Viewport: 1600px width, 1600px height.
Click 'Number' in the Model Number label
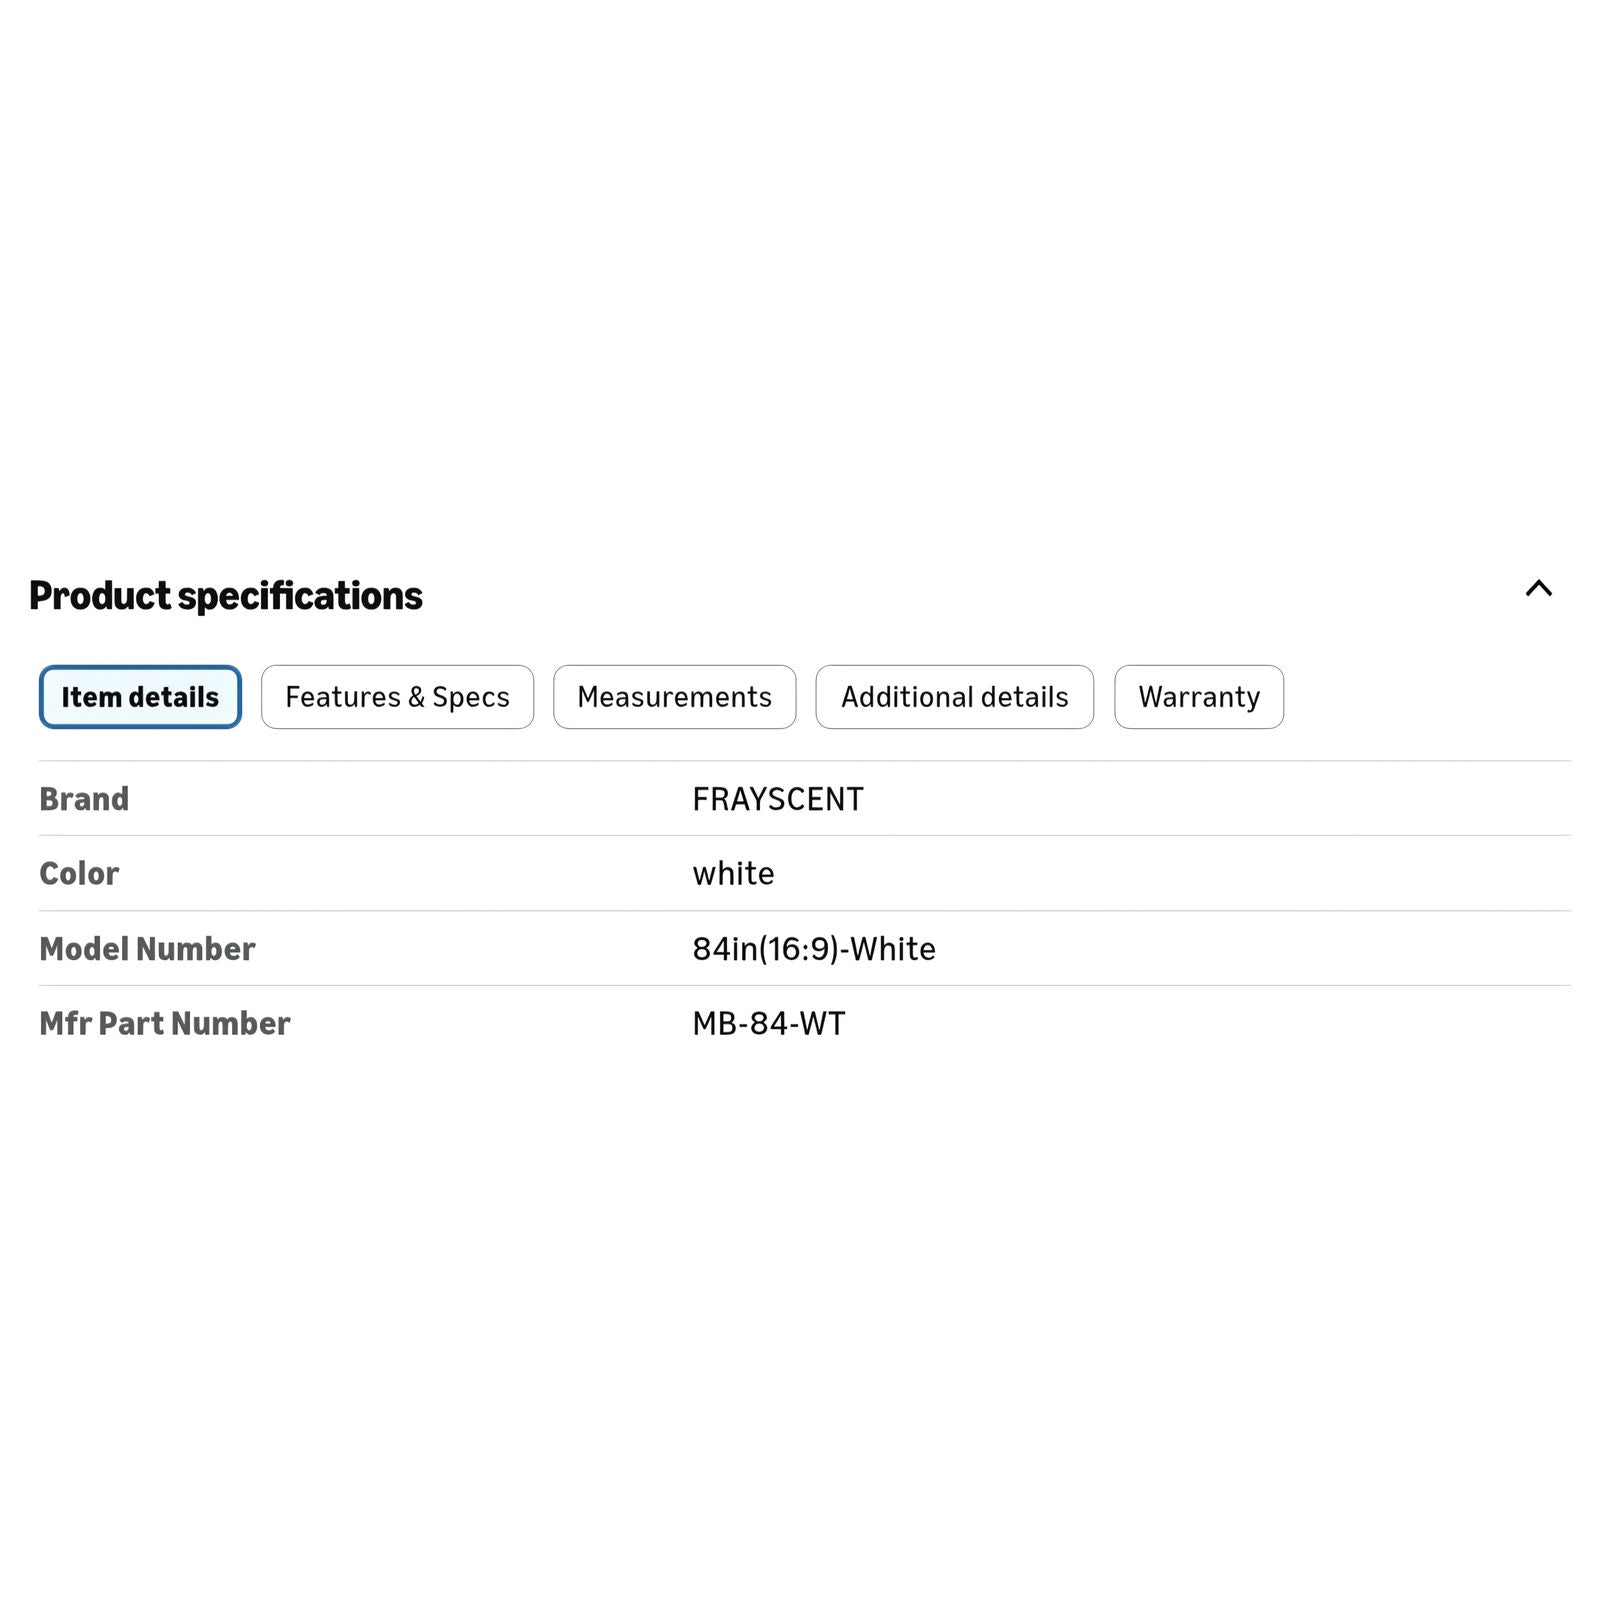(196, 948)
